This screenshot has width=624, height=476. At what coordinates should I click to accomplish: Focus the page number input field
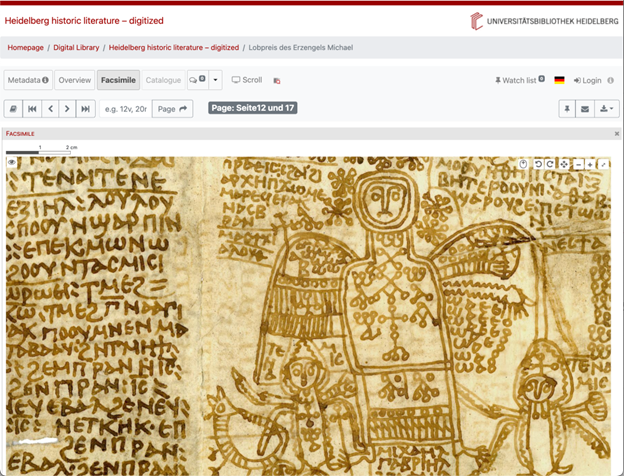126,109
